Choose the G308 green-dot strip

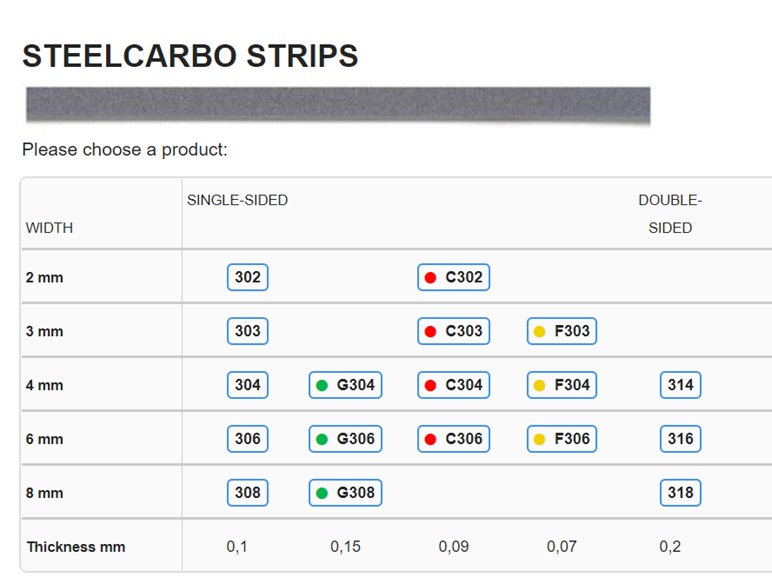click(x=346, y=492)
